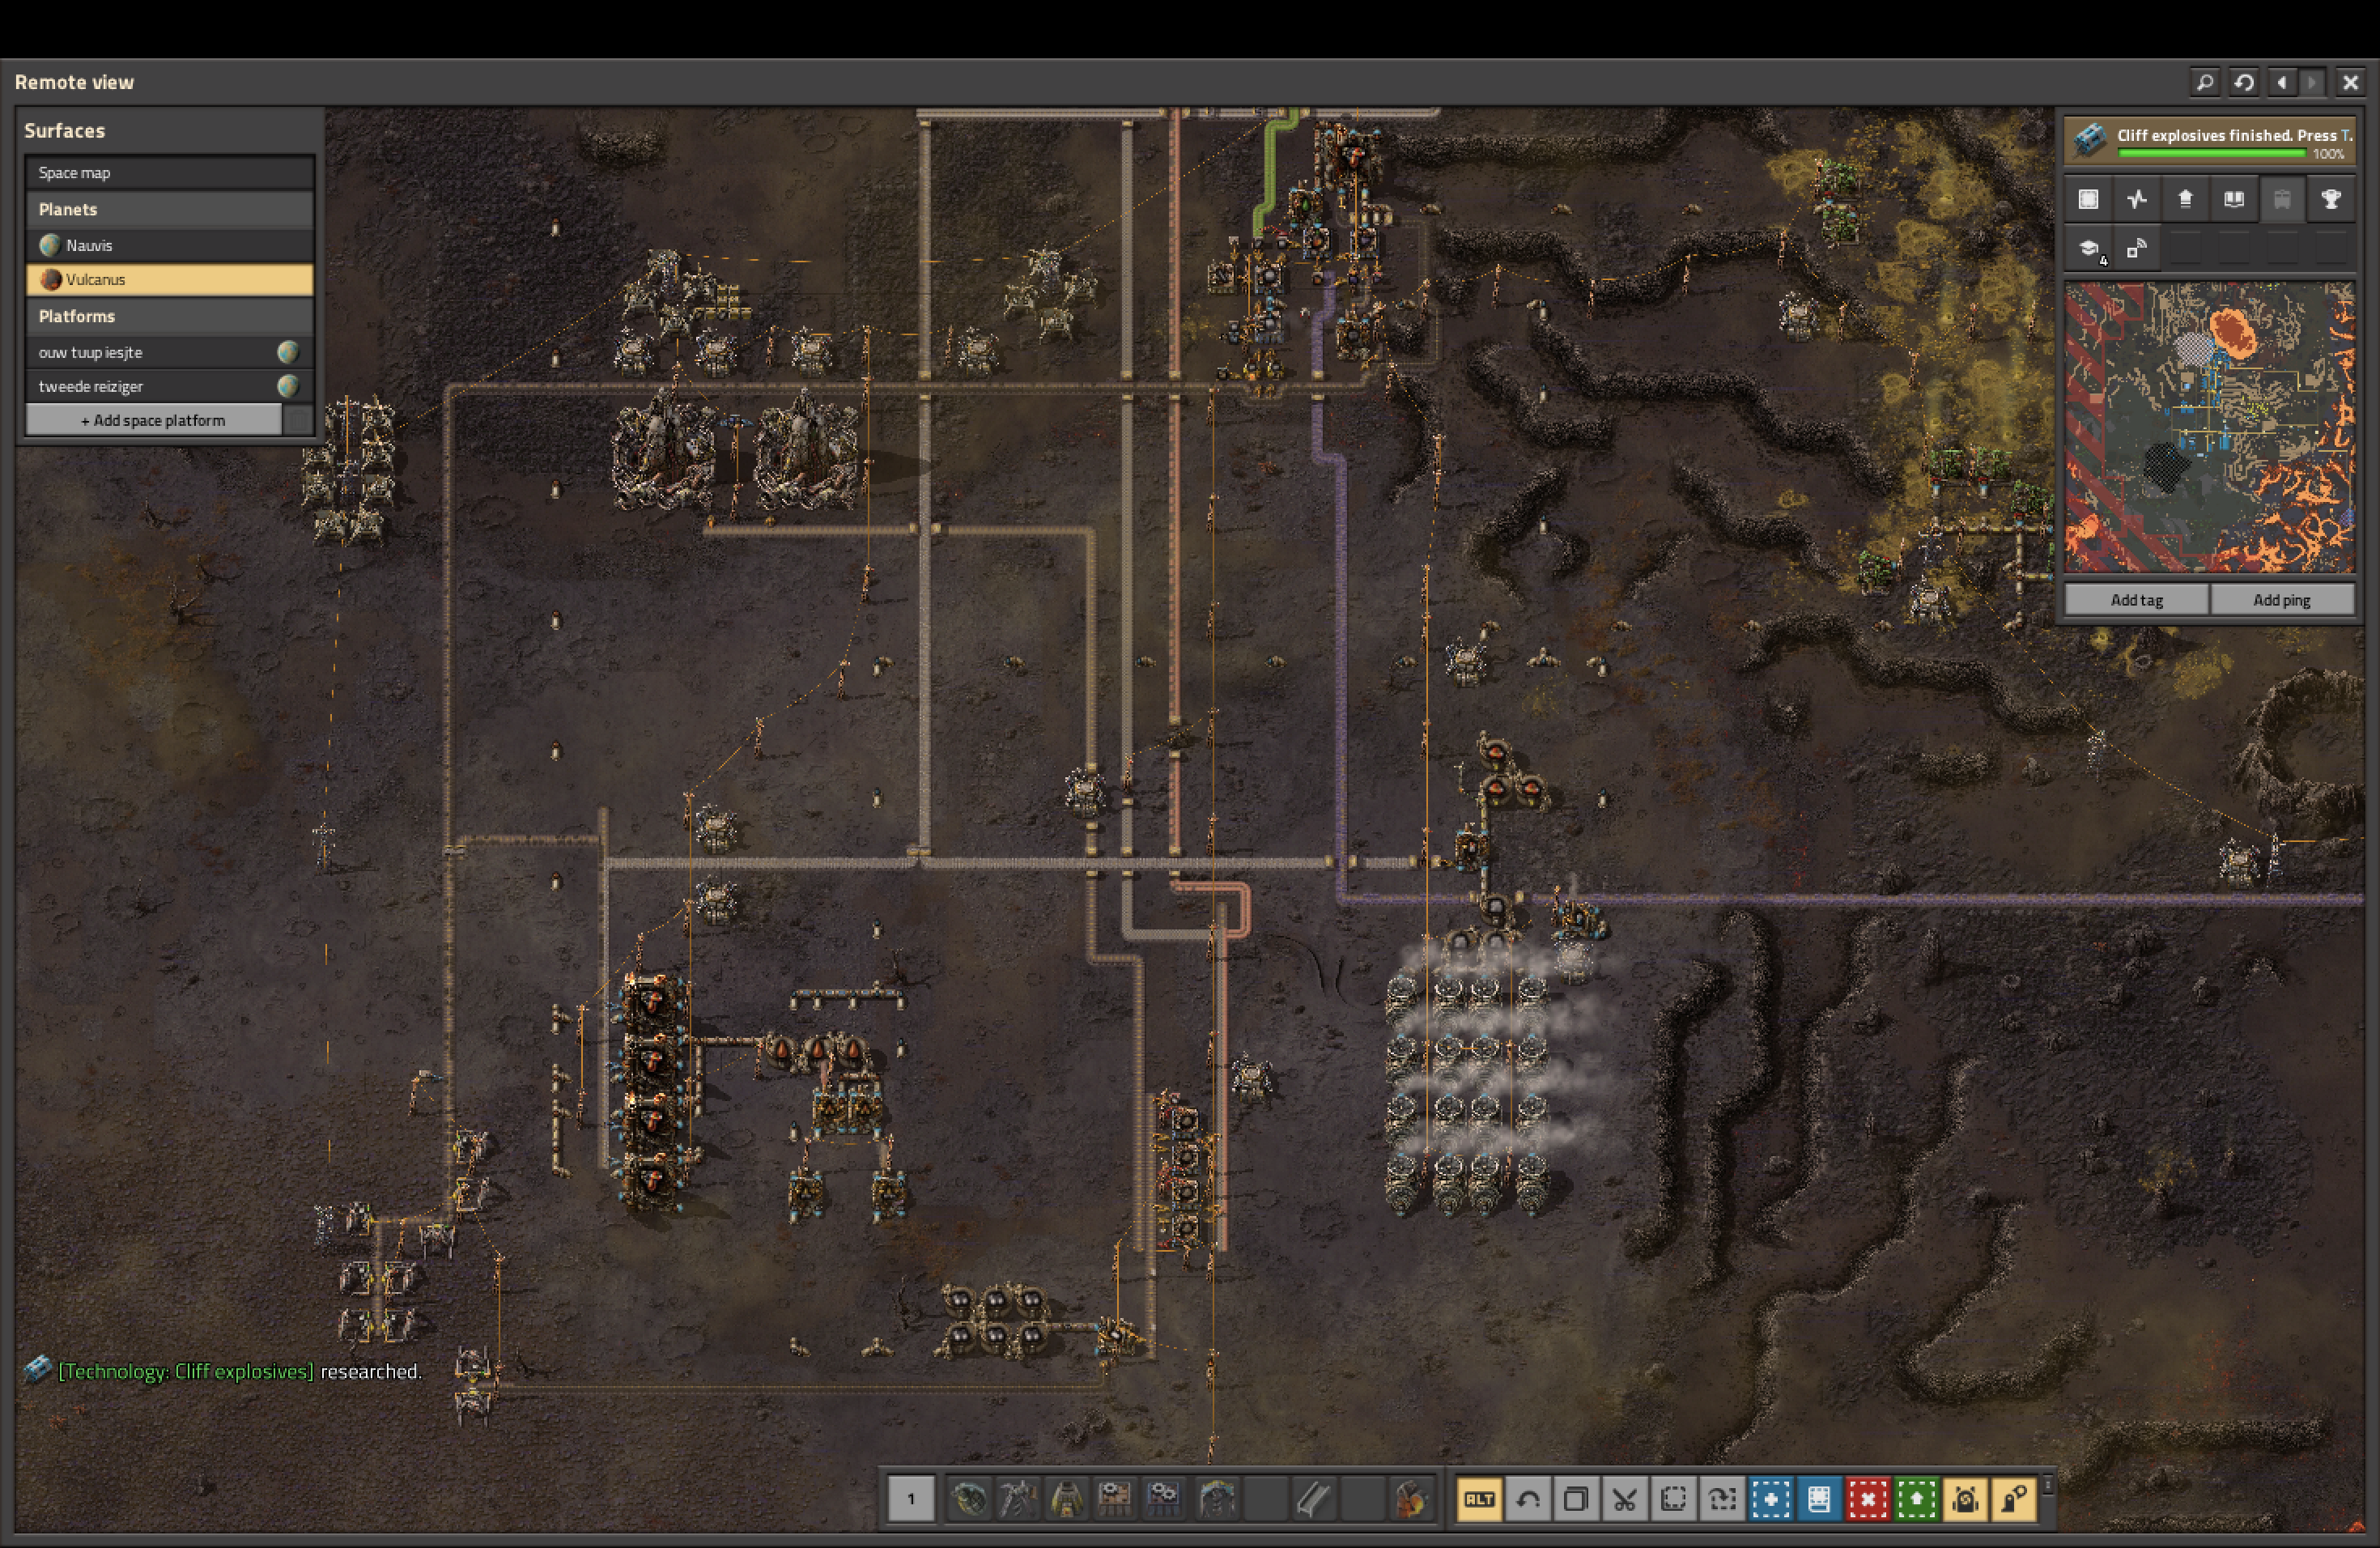Open tips and tricks graduation cap icon
Viewport: 2380px width, 1548px height.
2088,248
